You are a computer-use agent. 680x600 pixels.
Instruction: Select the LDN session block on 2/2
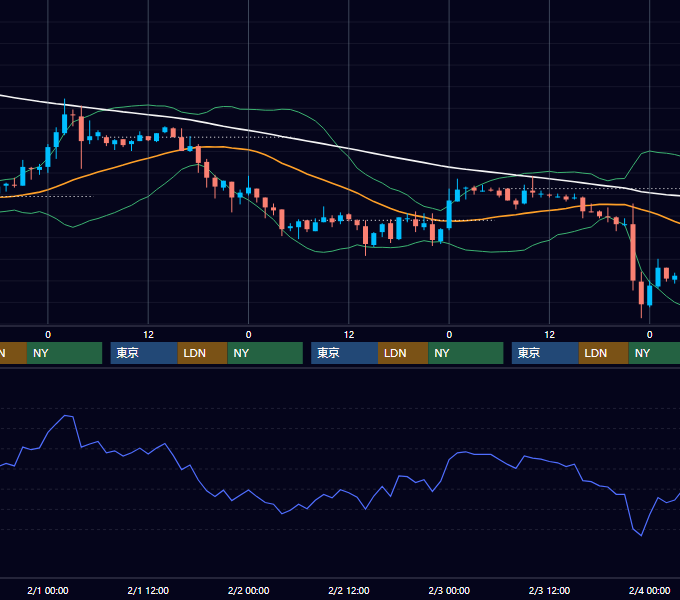click(x=403, y=353)
